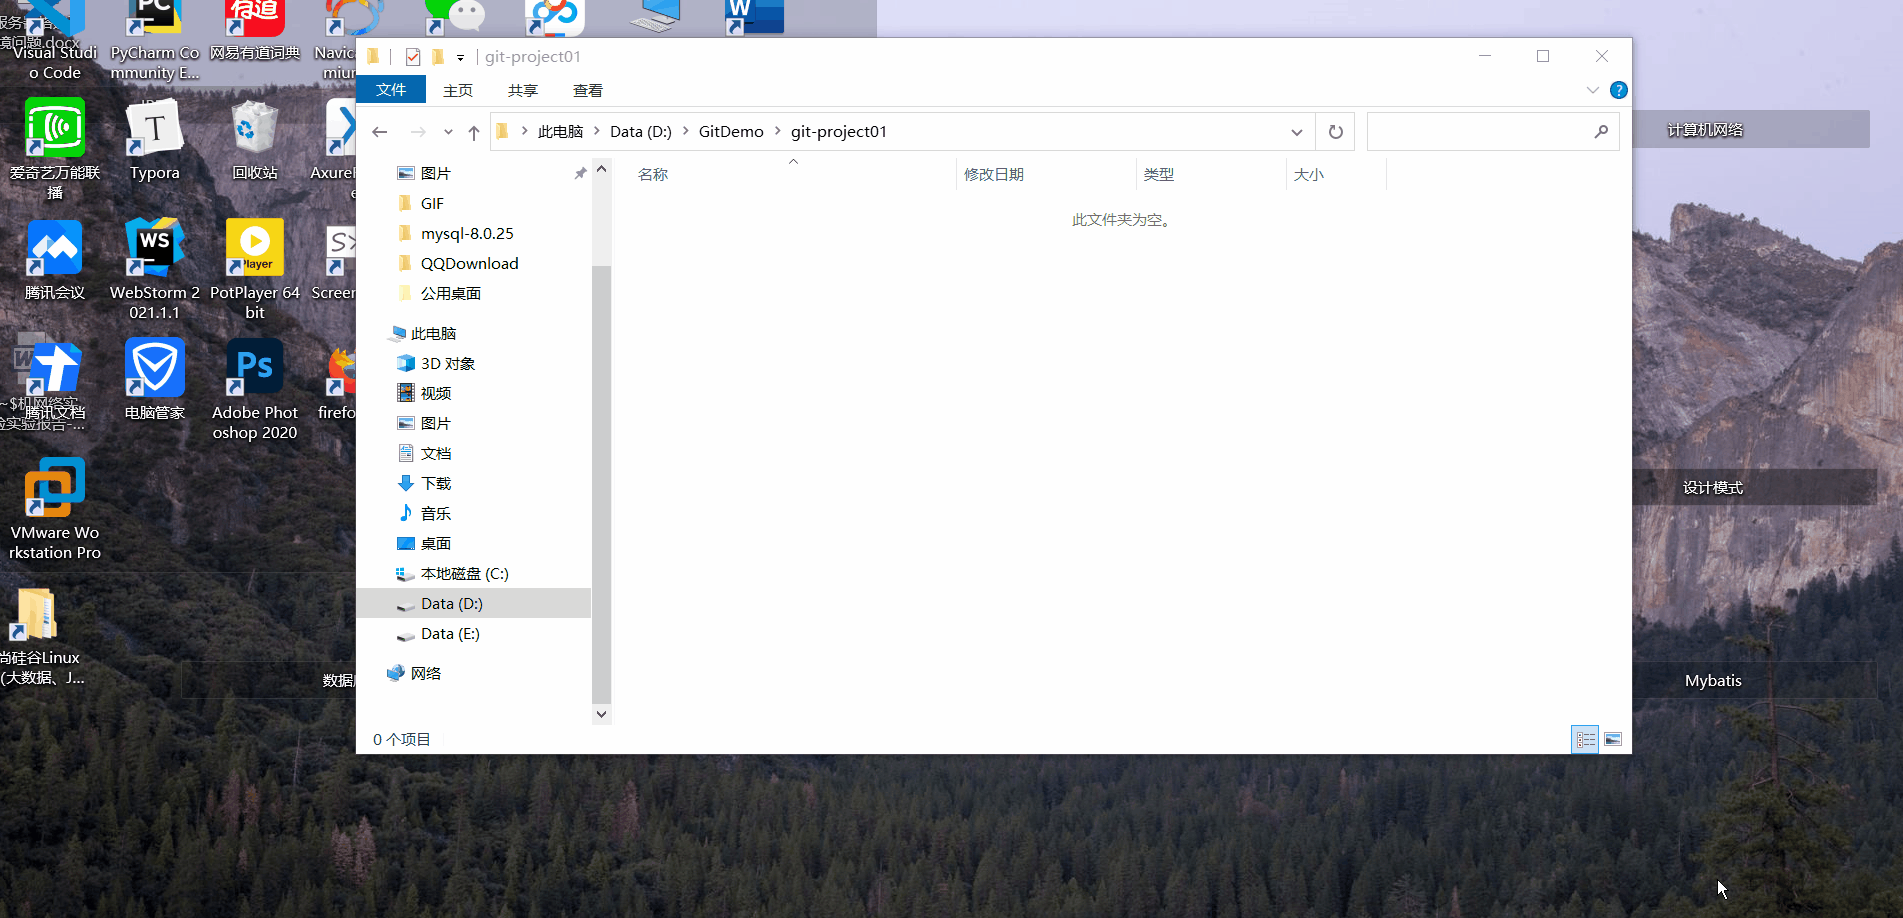Select WebStorm 2021.1.1 desktop icon
The height and width of the screenshot is (918, 1903).
point(155,270)
